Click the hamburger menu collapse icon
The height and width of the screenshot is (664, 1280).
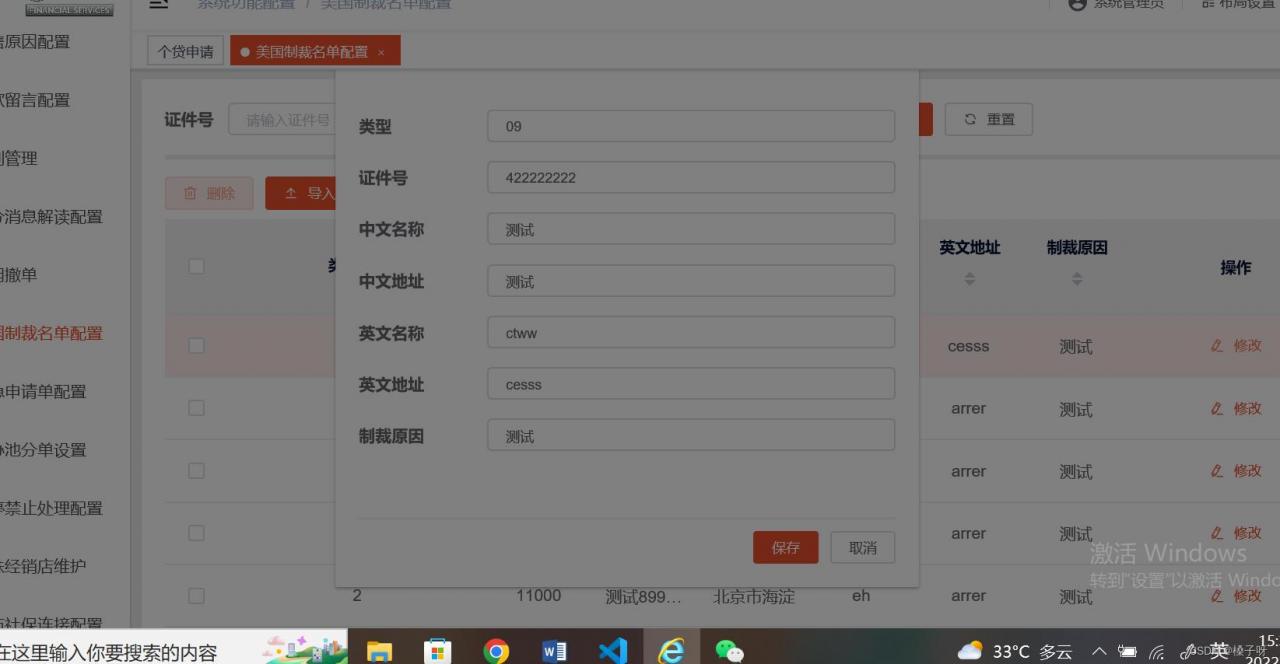158,4
